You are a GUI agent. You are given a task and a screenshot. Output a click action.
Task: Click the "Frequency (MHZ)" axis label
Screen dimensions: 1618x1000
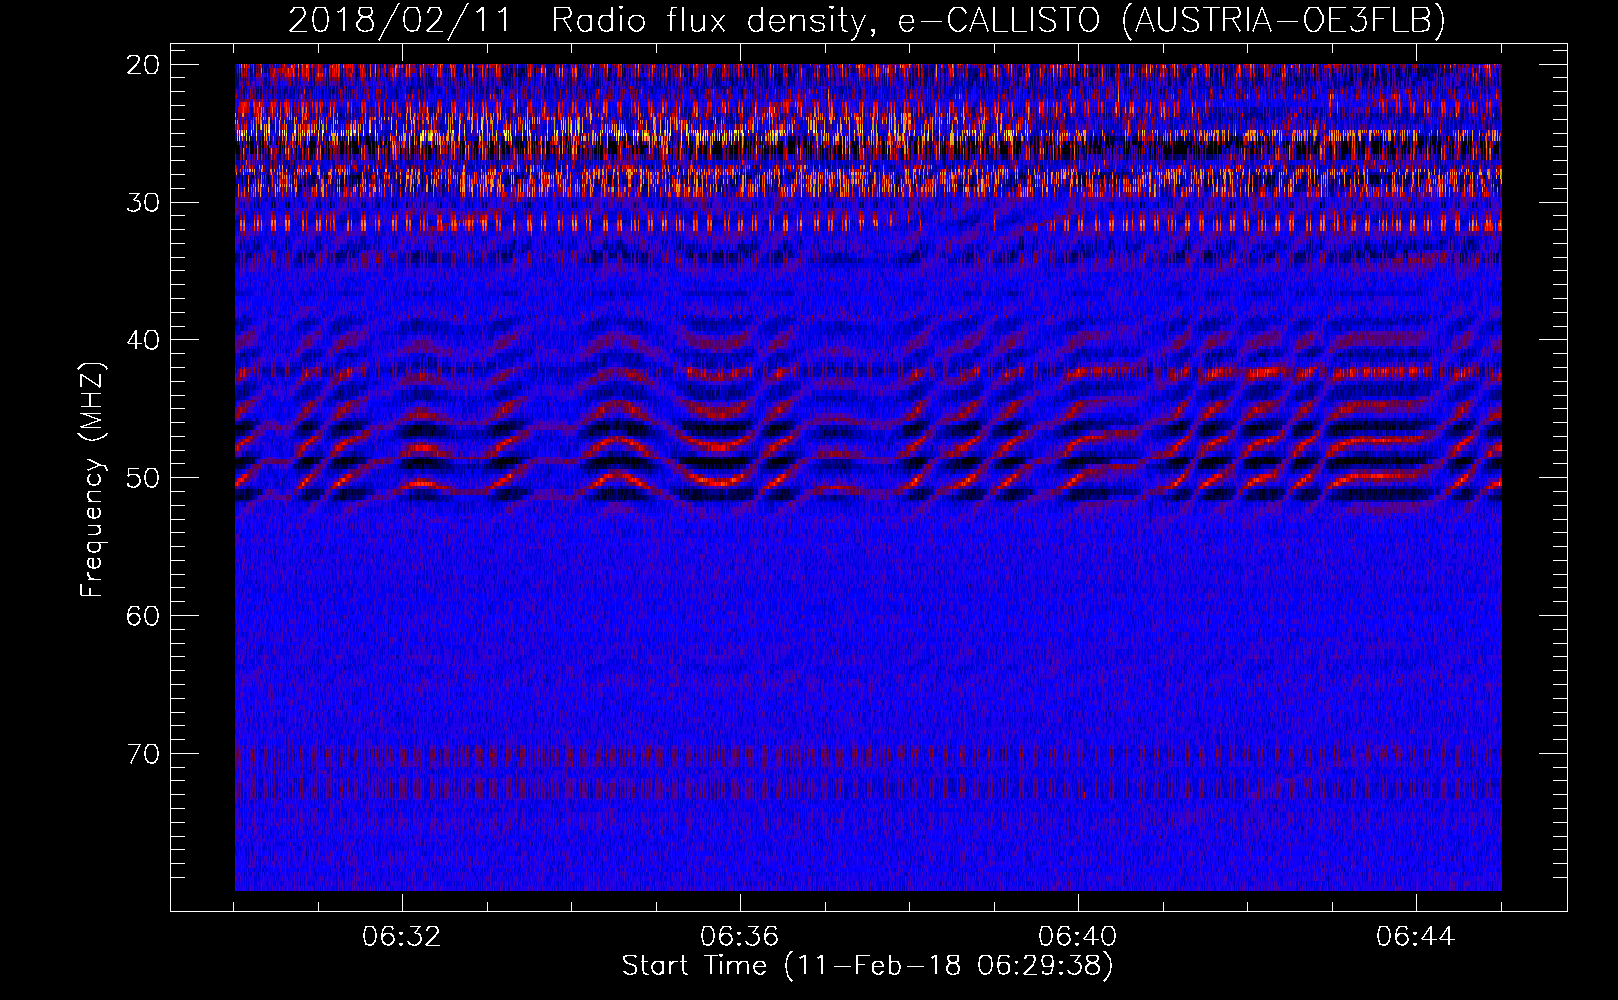click(92, 480)
